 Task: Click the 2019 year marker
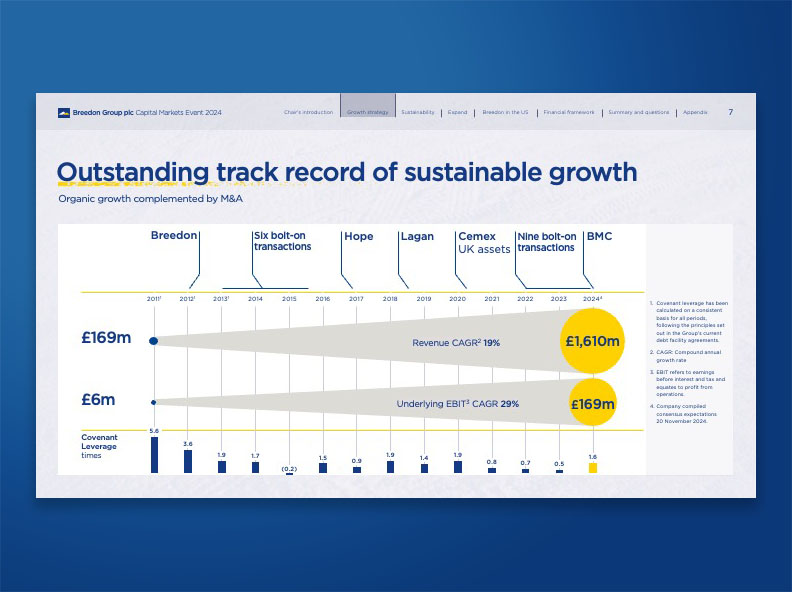point(424,299)
